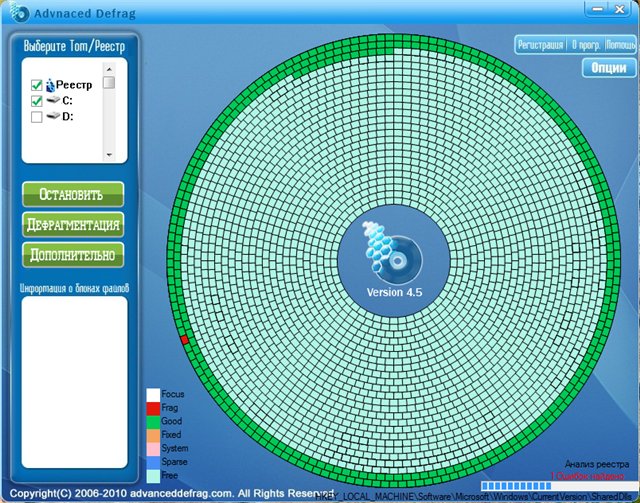Click the C: drive icon
The height and width of the screenshot is (503, 640).
click(x=52, y=101)
